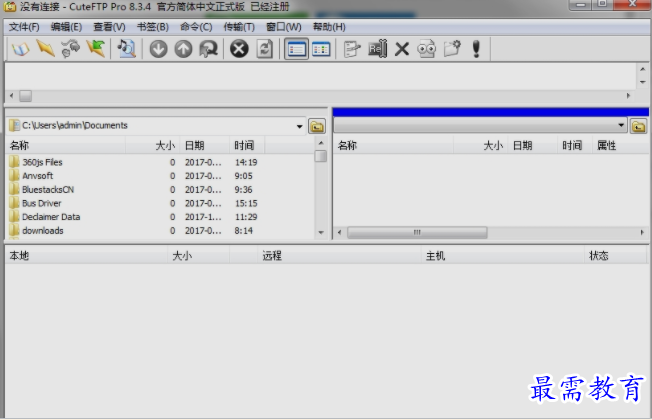Sort local files by 名称 column
652x420 pixels.
coord(67,146)
